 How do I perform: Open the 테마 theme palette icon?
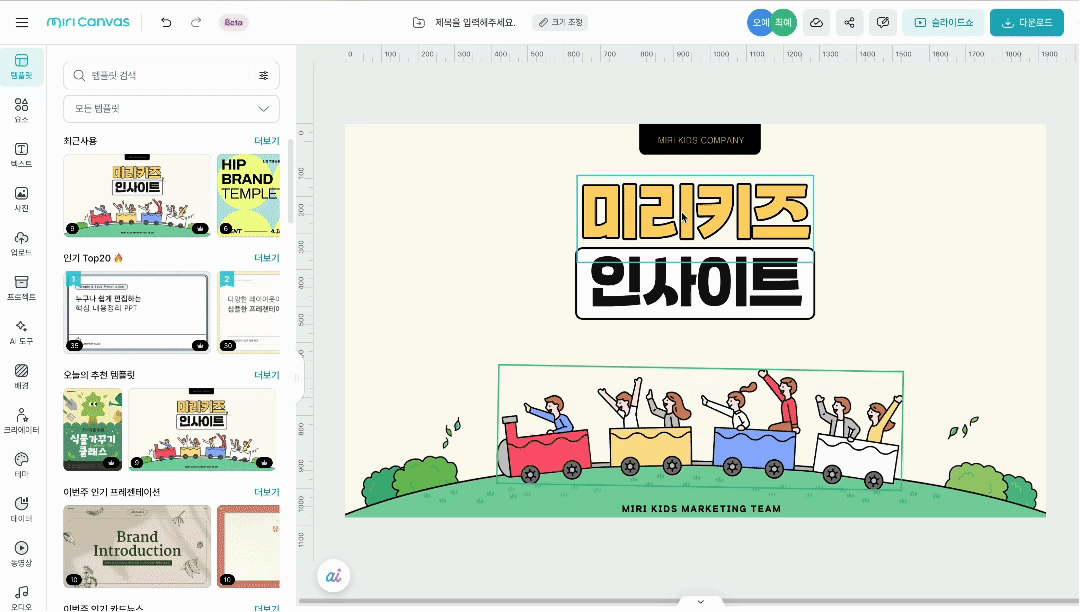(x=22, y=465)
